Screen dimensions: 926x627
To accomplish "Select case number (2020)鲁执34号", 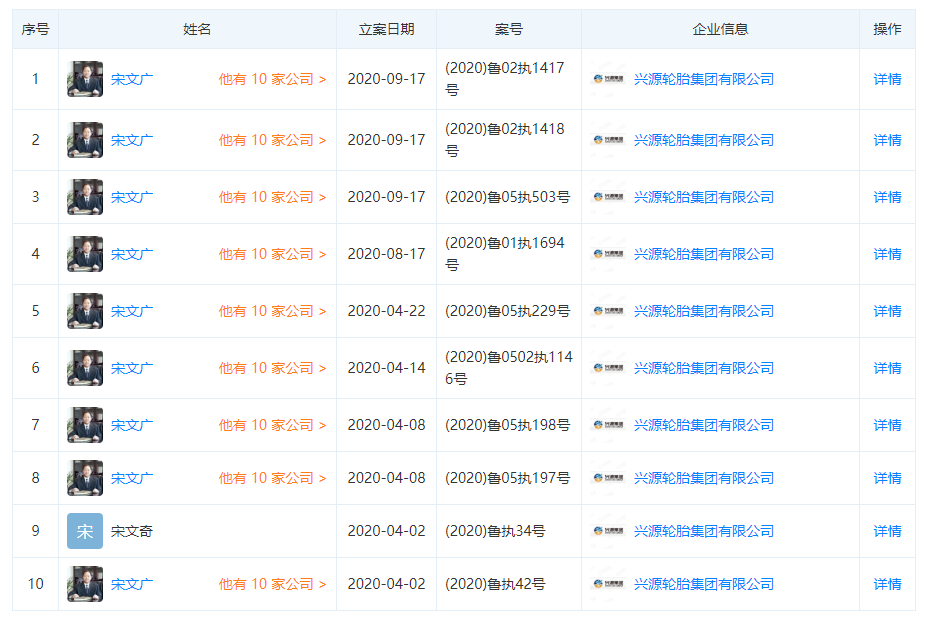I will pyautogui.click(x=495, y=531).
